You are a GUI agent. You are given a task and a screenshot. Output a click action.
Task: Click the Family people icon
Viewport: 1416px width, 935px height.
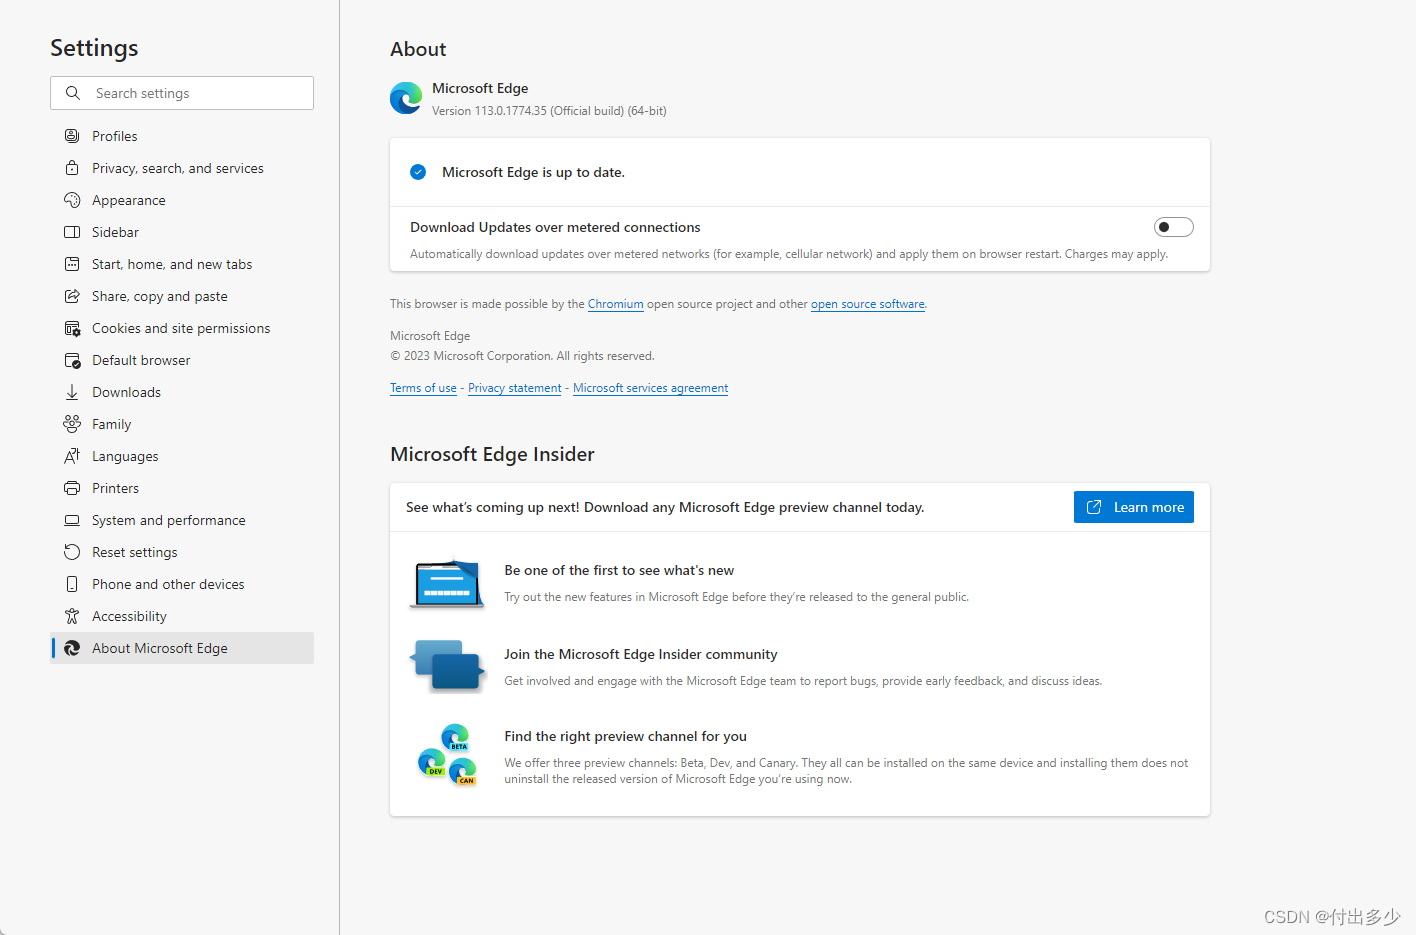[72, 424]
